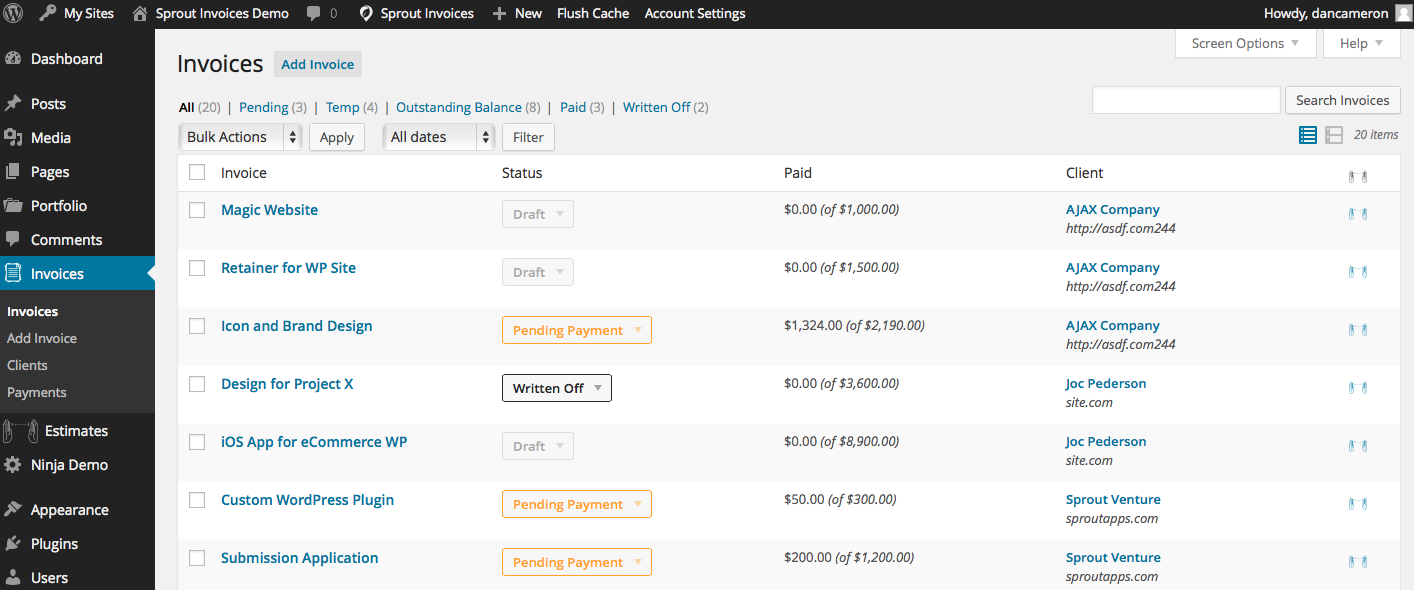The image size is (1414, 590).
Task: Open the Written Off status dropdown
Action: (x=556, y=388)
